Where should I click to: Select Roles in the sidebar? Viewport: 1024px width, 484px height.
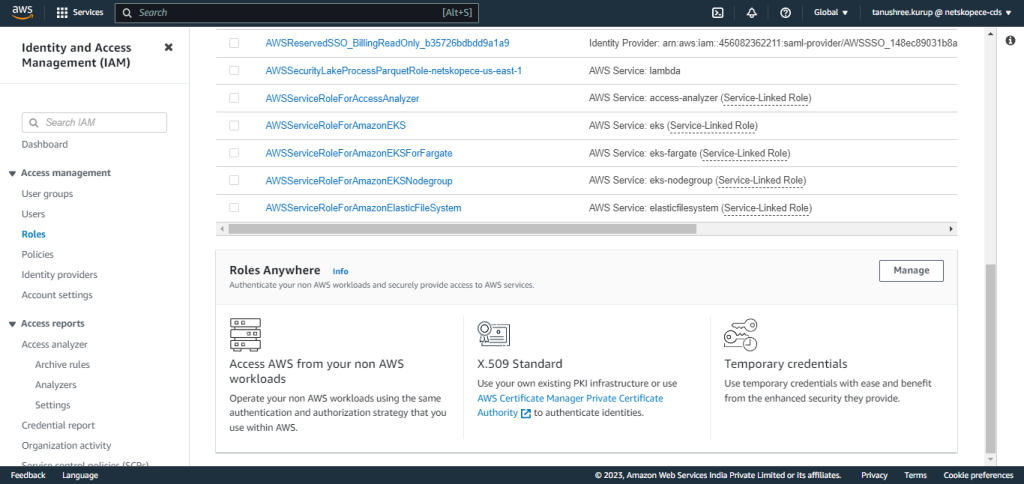(33, 234)
